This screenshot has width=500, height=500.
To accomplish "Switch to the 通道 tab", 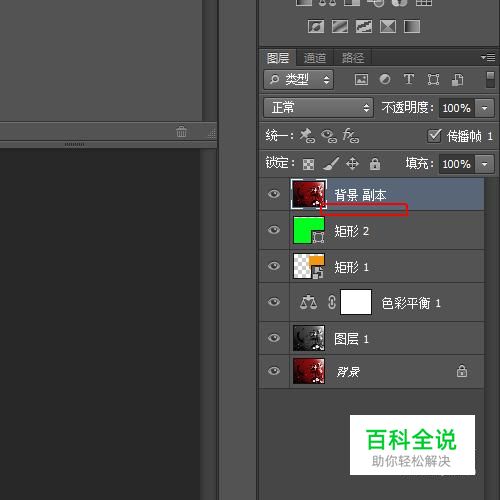I will coord(315,58).
